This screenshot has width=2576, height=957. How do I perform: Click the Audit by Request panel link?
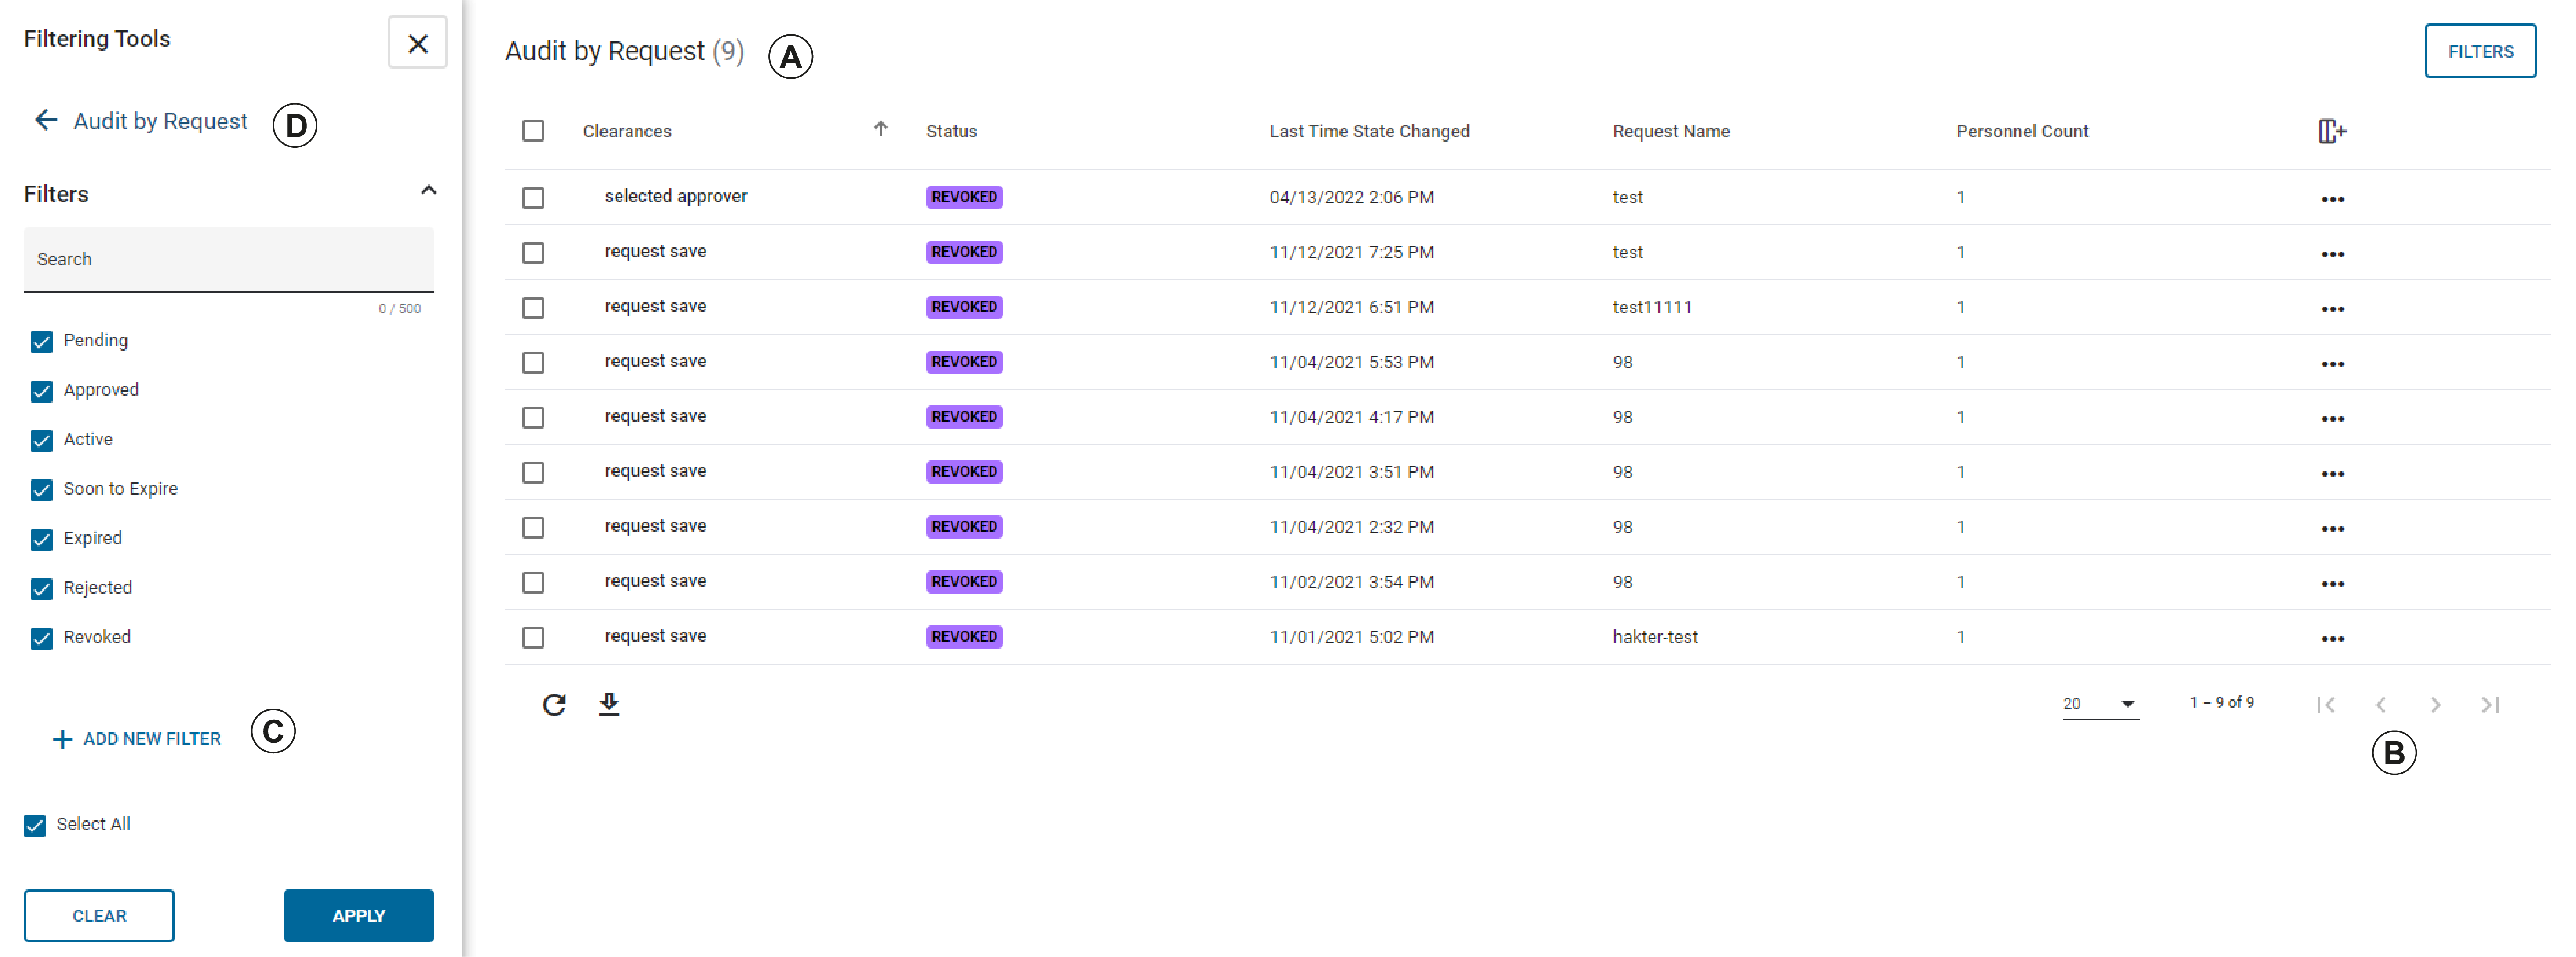160,121
